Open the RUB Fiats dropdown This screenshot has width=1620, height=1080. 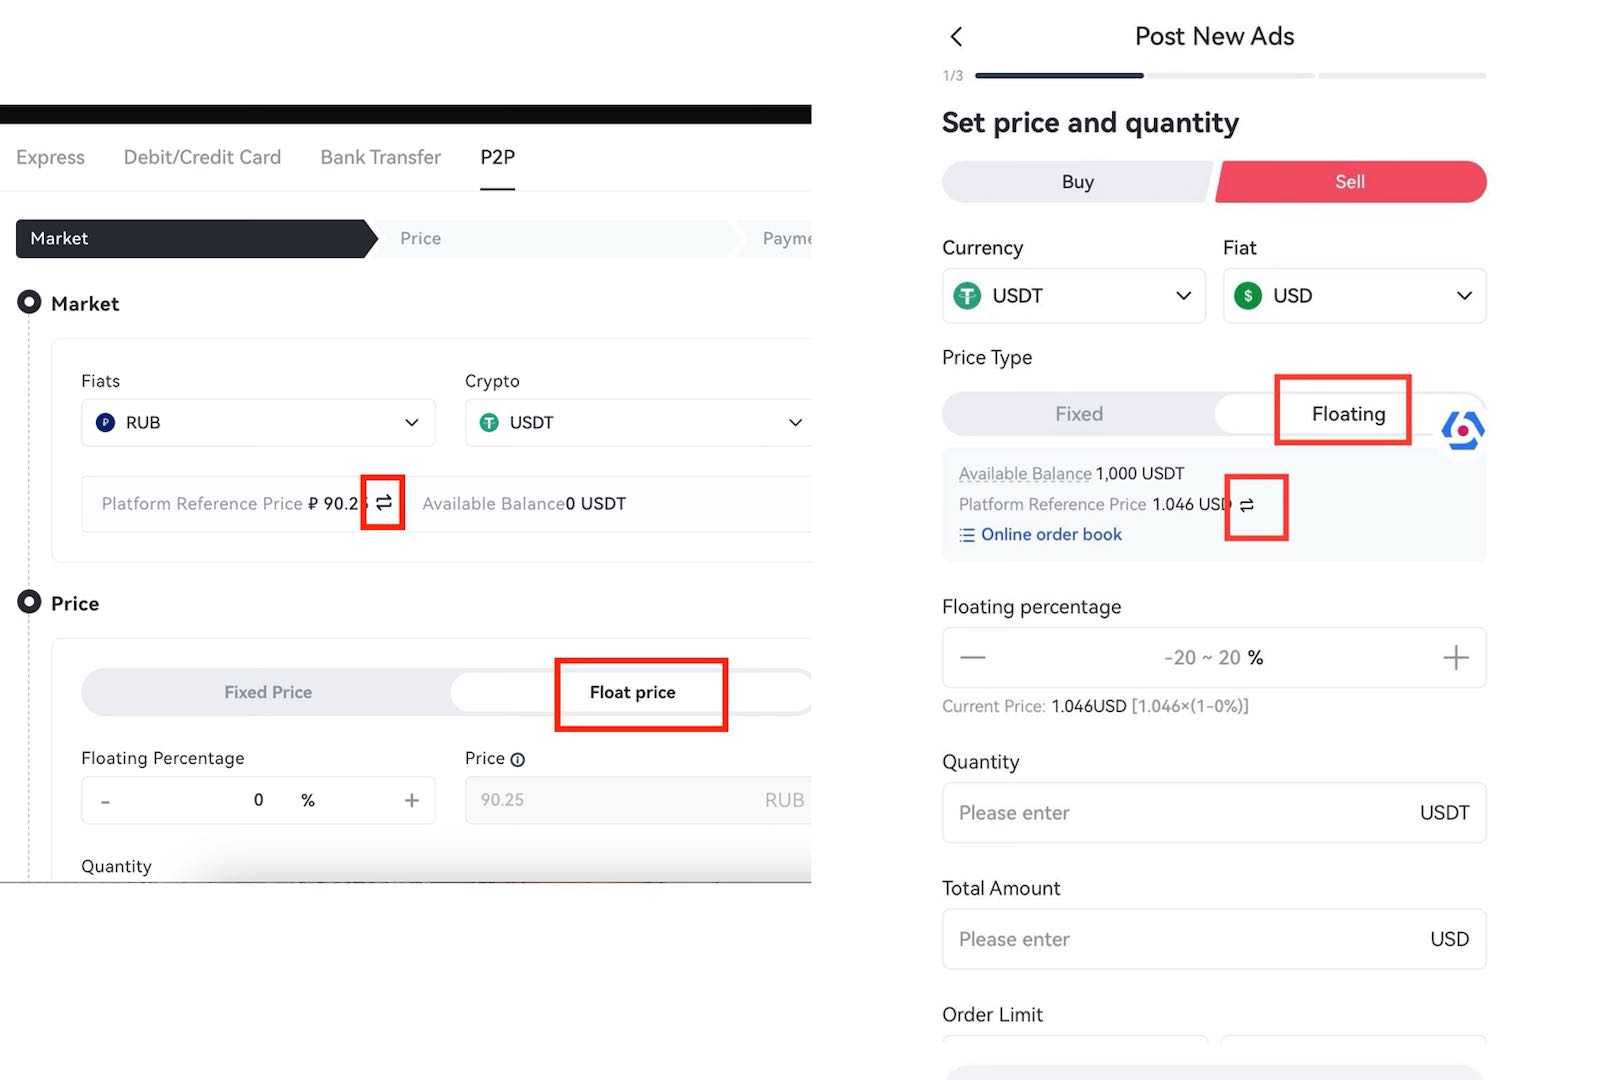pyautogui.click(x=258, y=422)
